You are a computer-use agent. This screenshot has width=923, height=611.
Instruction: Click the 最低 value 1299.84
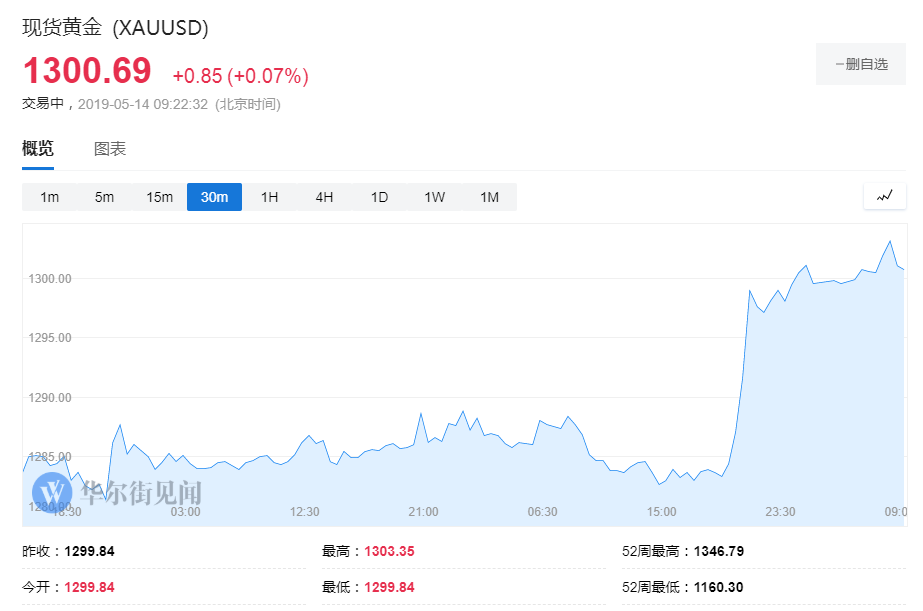(389, 587)
